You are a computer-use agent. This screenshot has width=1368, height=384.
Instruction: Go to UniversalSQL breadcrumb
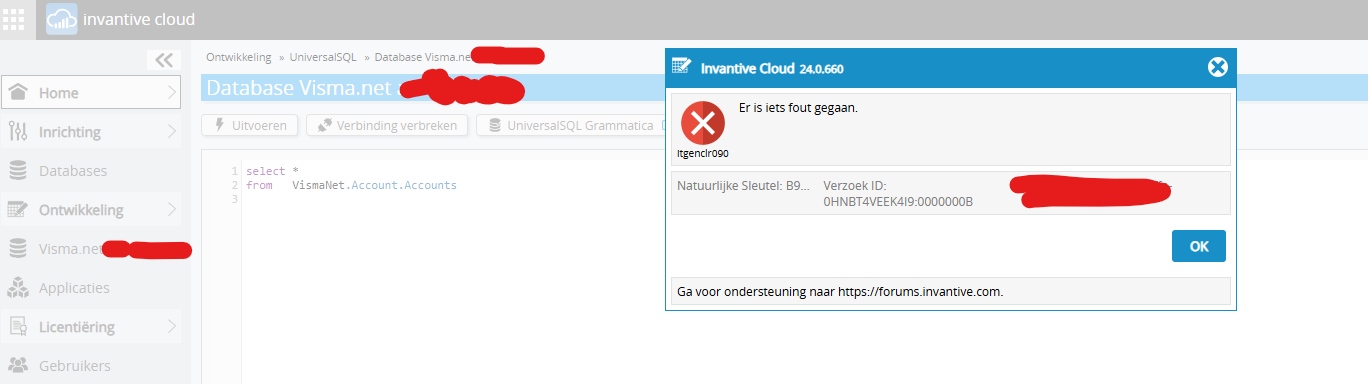[x=323, y=57]
